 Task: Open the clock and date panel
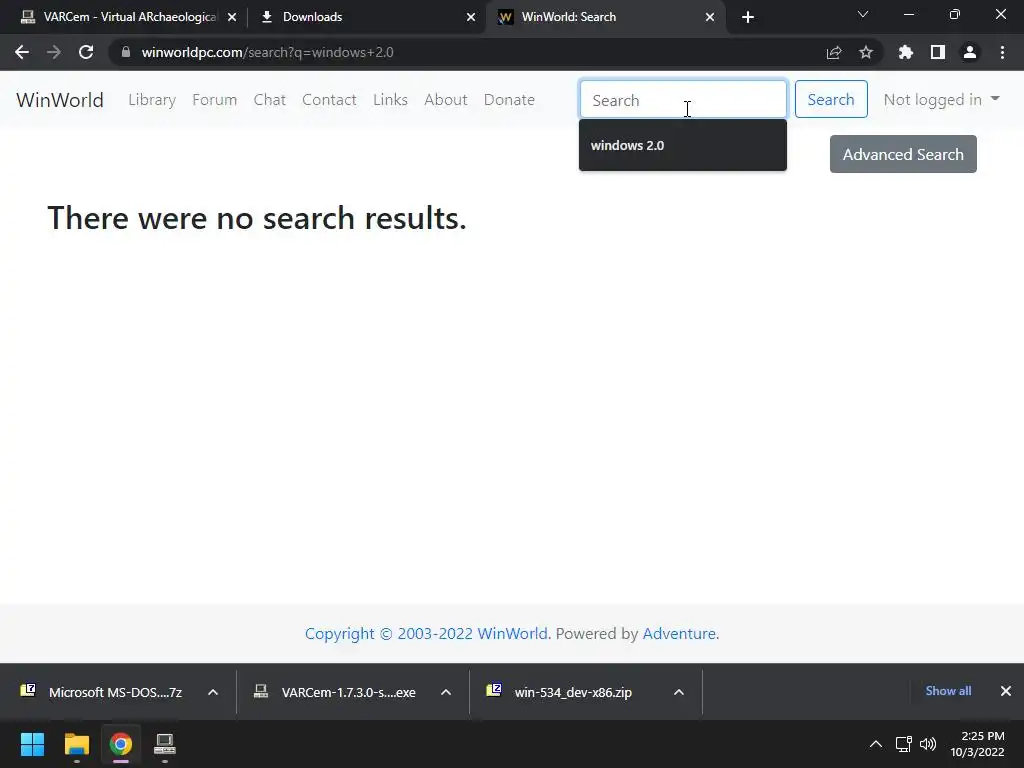pos(978,744)
